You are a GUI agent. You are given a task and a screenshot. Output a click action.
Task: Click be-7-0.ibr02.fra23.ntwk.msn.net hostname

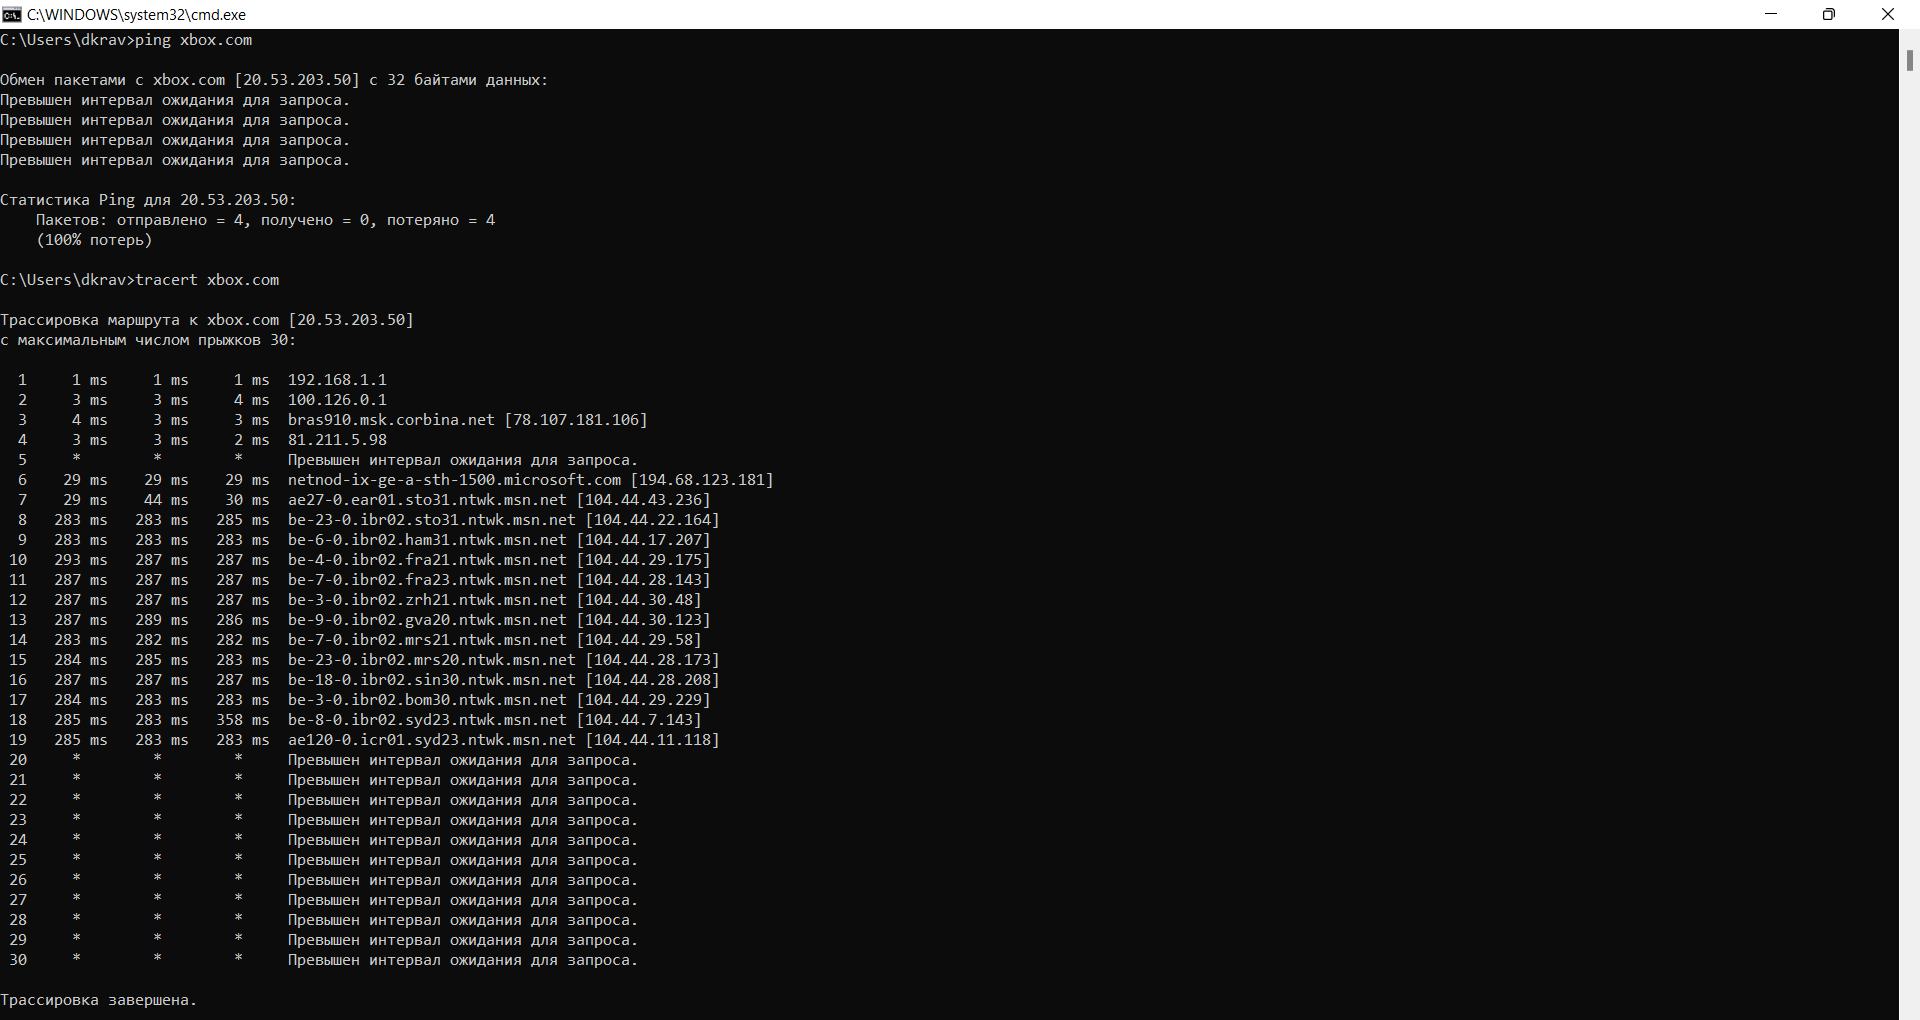(427, 580)
